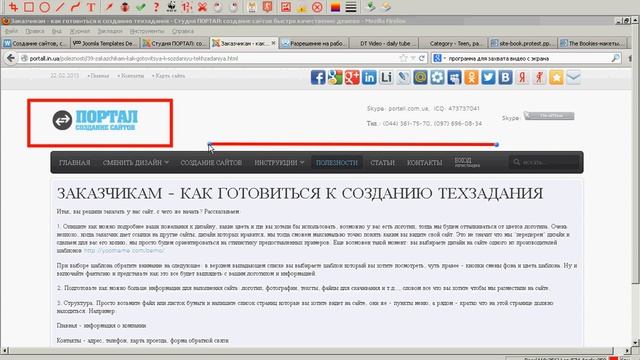Image resolution: width=640 pixels, height=360 pixels.
Task: Share page on Facebook
Action: pos(318,77)
